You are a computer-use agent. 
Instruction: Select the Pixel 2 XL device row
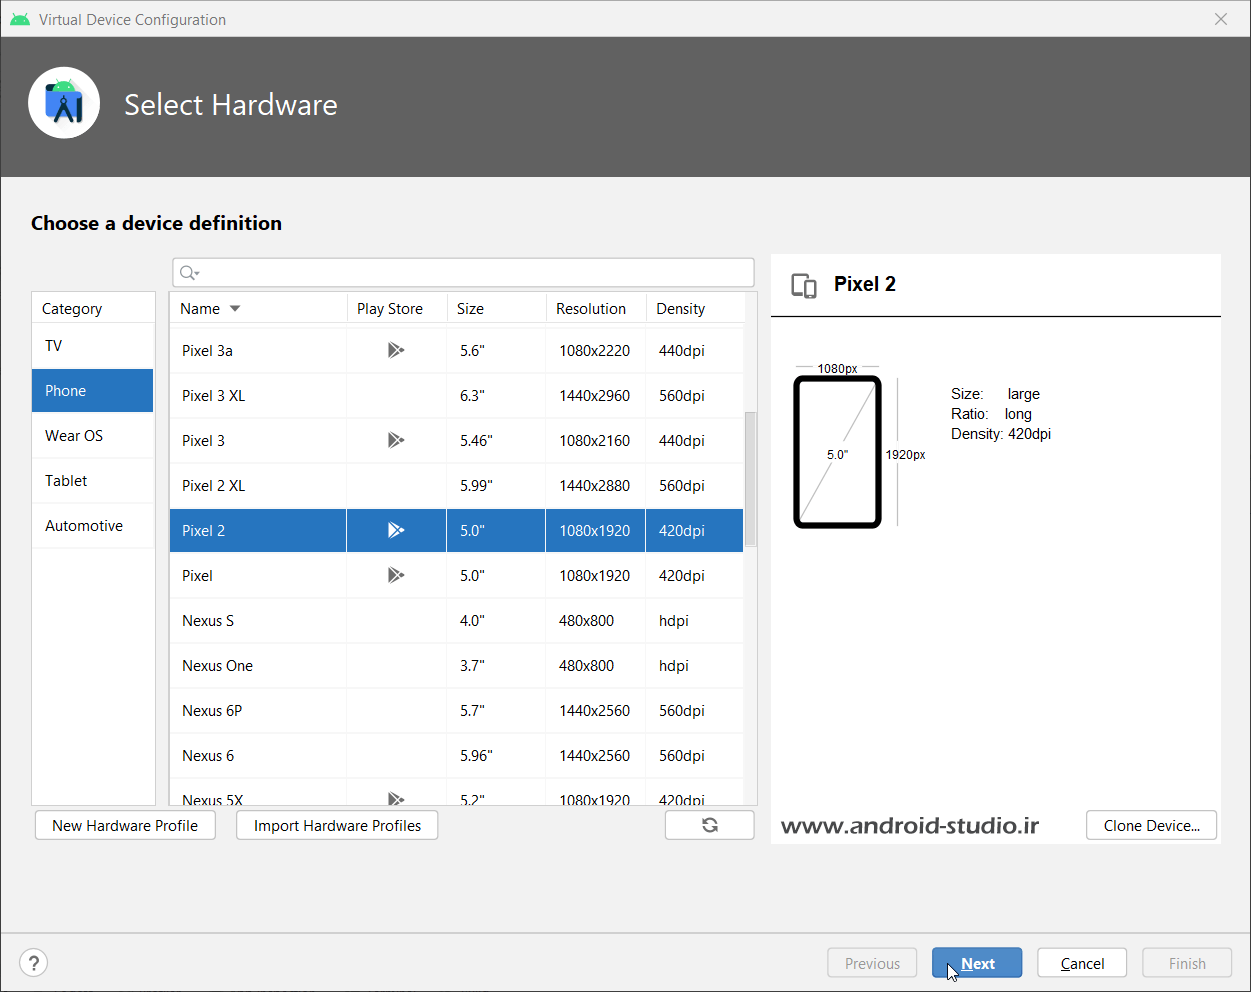[x=457, y=485]
